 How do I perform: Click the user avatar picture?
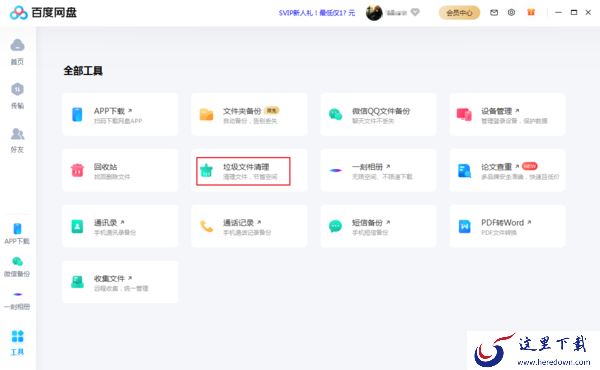[x=374, y=13]
